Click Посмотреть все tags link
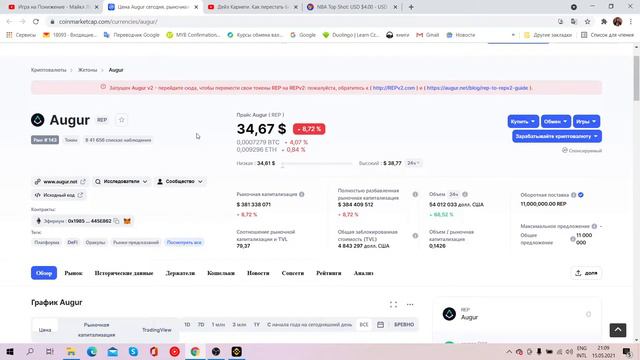Image resolution: width=640 pixels, height=360 pixels. (x=184, y=242)
